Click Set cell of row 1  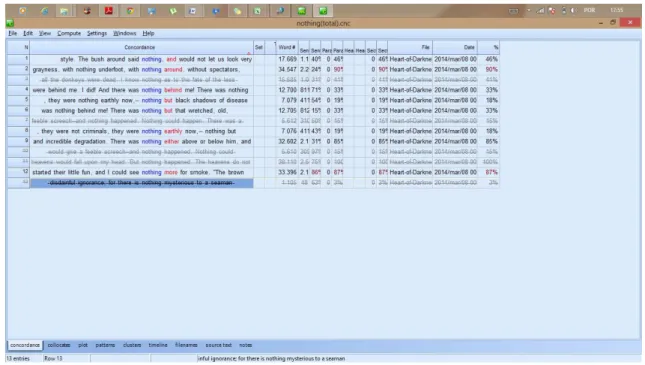pyautogui.click(x=259, y=59)
